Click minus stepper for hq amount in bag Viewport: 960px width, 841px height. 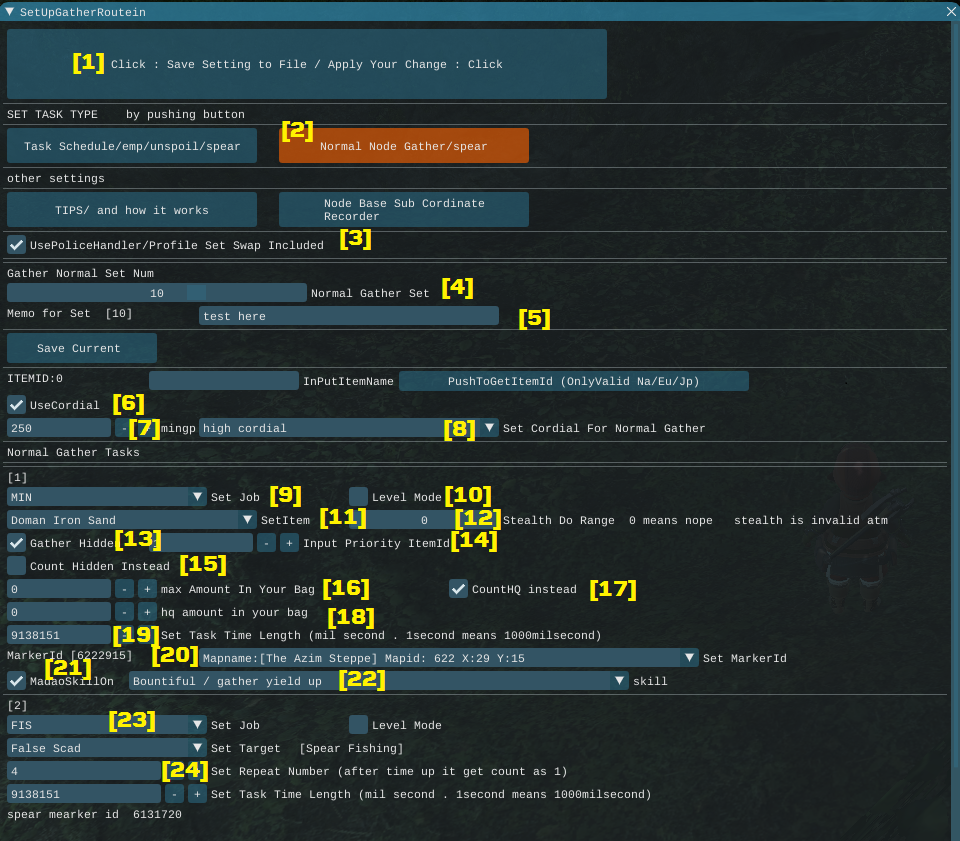(x=124, y=611)
